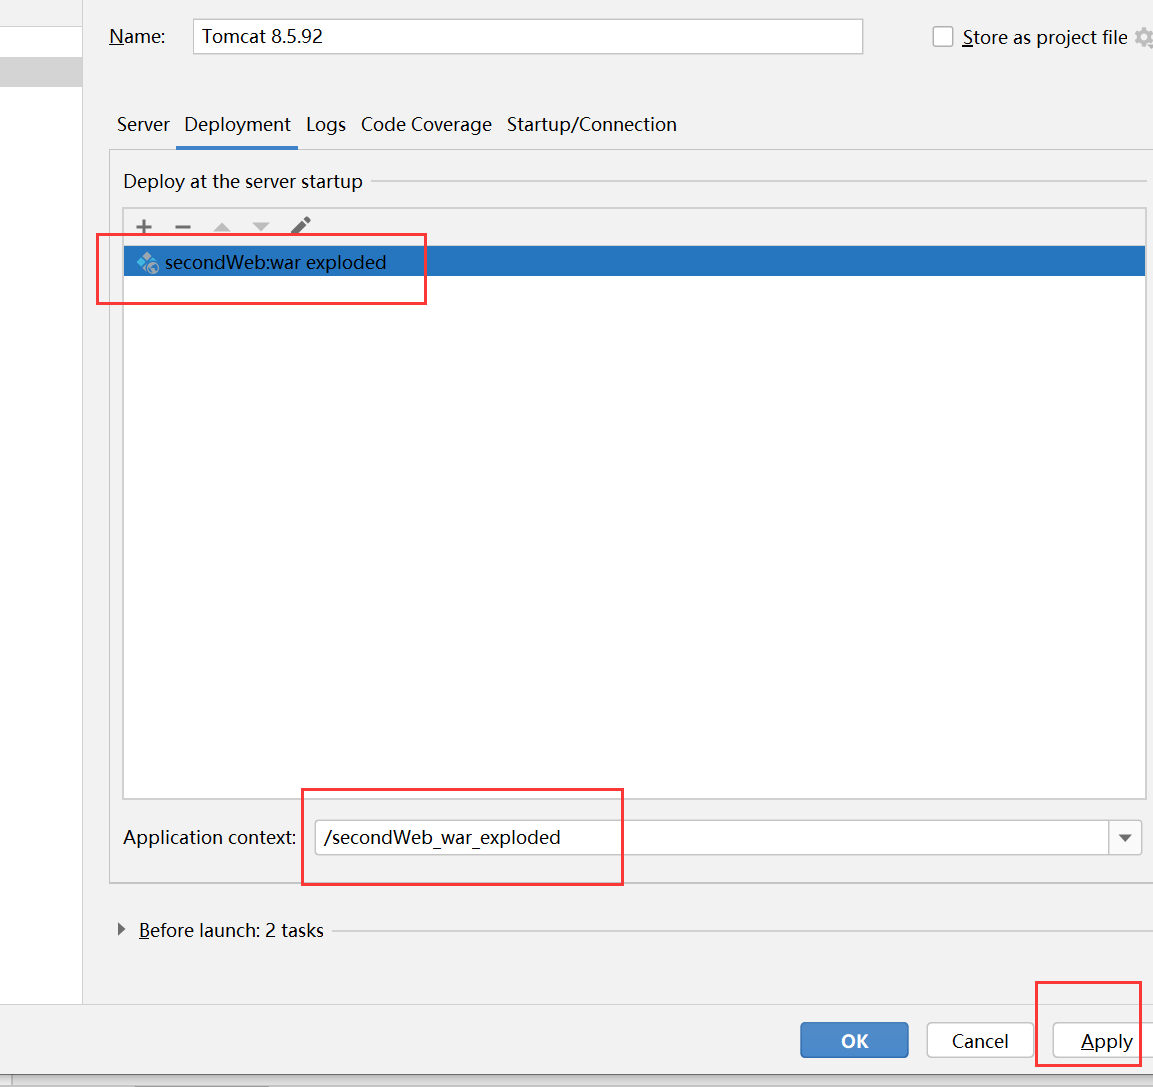Screen dimensions: 1153x1087
Task: Go to Code Coverage tab
Action: pyautogui.click(x=426, y=124)
